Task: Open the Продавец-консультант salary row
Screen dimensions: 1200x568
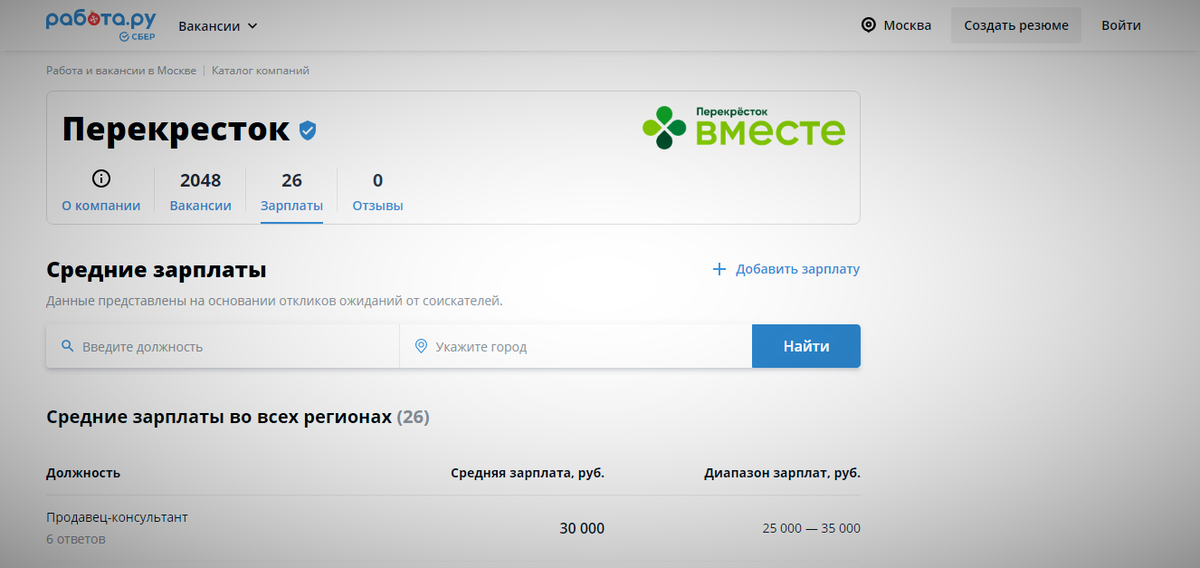Action: (453, 528)
